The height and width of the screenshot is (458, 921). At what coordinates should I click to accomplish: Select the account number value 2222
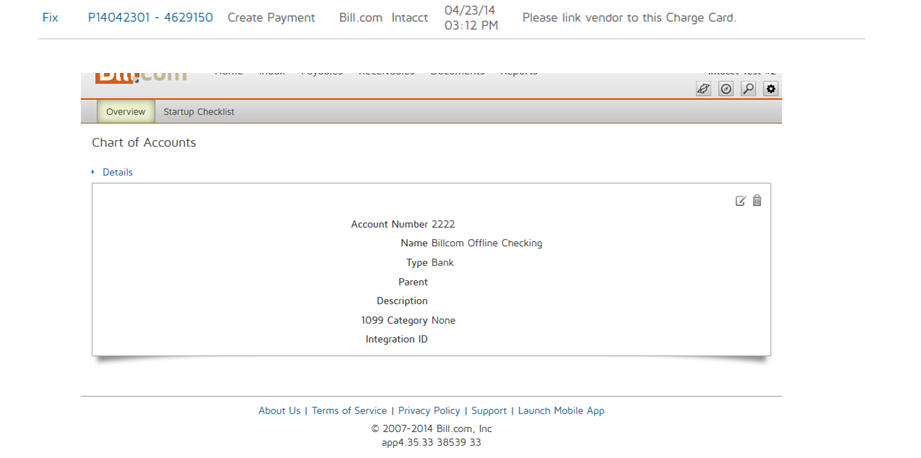click(x=443, y=224)
